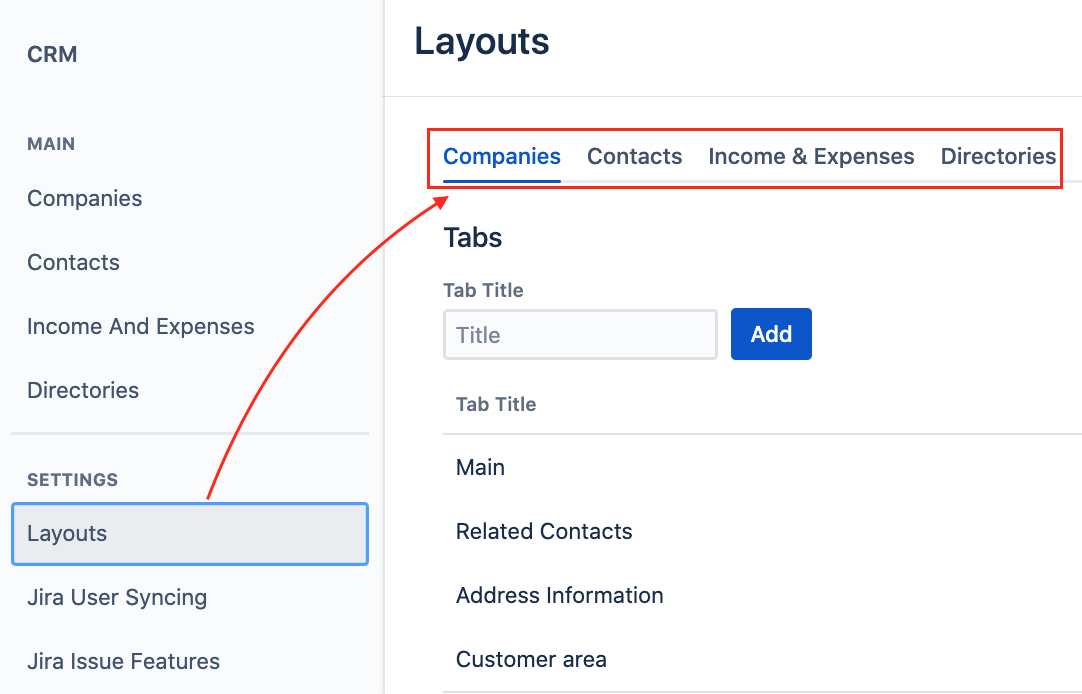Click the CRM sidebar header
Image resolution: width=1082 pixels, height=694 pixels.
pyautogui.click(x=52, y=55)
